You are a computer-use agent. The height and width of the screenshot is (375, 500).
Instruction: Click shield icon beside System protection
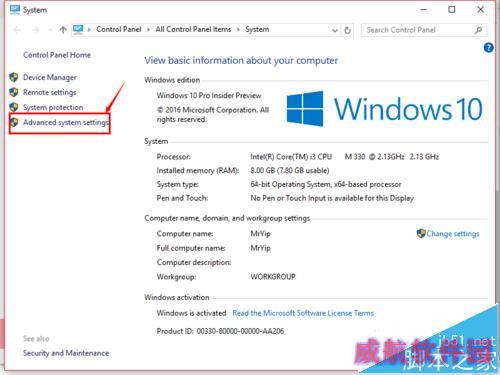tap(14, 107)
